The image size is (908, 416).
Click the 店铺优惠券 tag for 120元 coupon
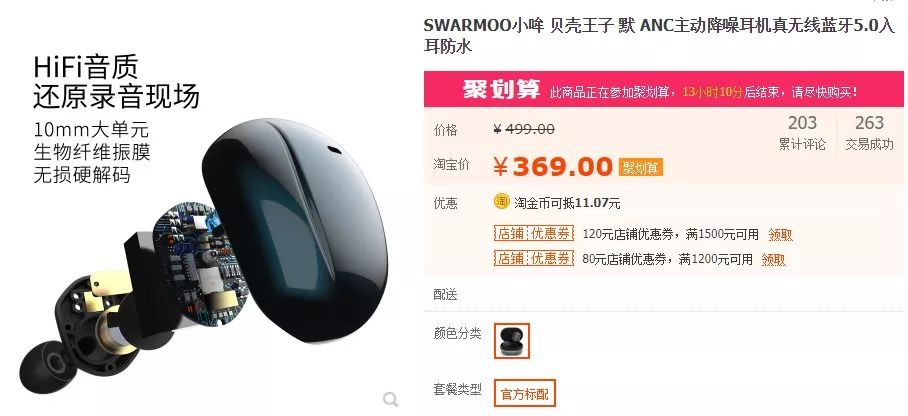[533, 233]
